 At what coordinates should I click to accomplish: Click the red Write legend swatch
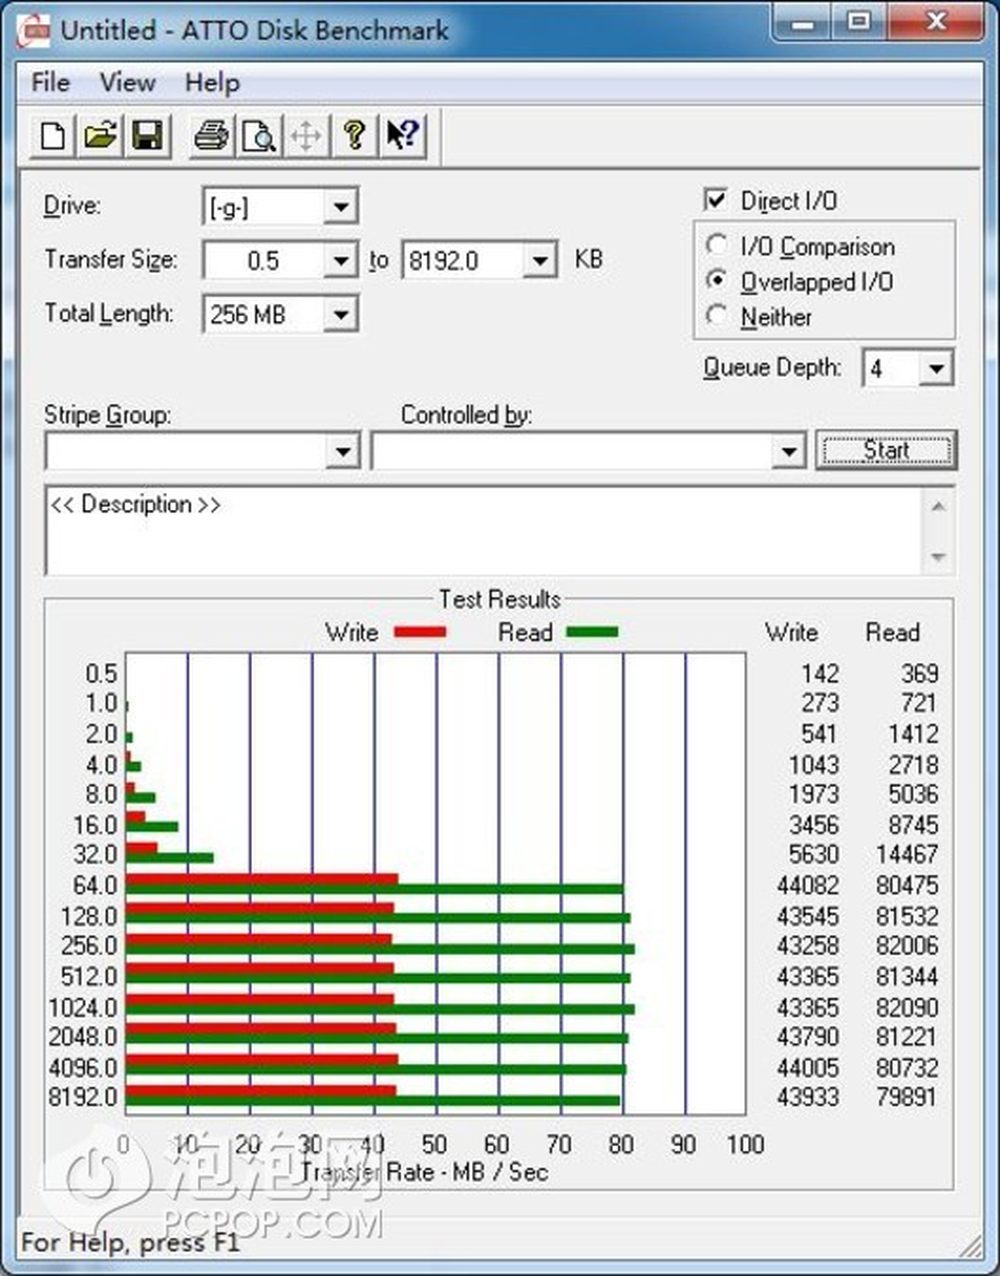pyautogui.click(x=420, y=632)
